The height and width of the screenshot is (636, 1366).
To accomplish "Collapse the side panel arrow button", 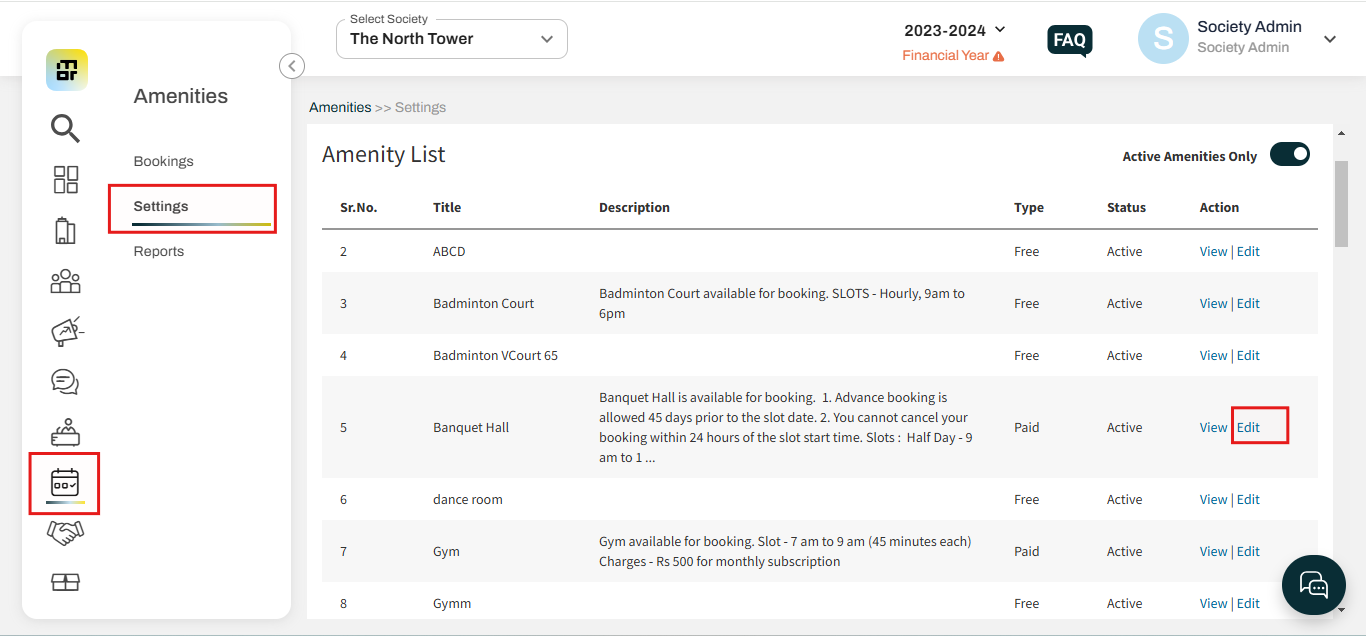I will pyautogui.click(x=291, y=66).
